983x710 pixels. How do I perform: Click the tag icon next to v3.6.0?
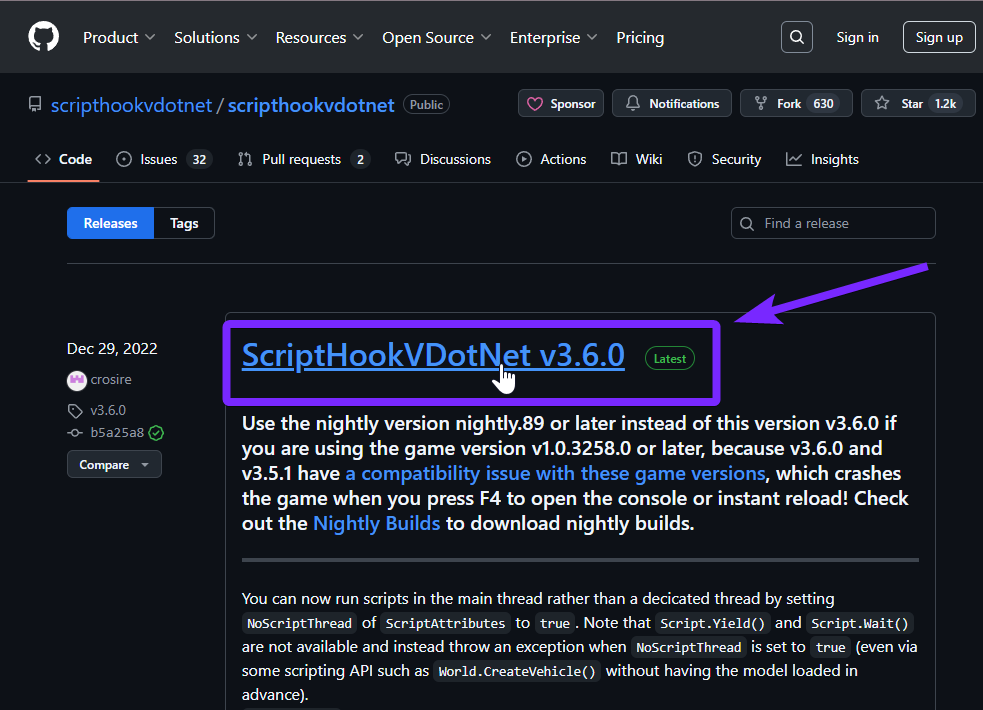pos(75,411)
